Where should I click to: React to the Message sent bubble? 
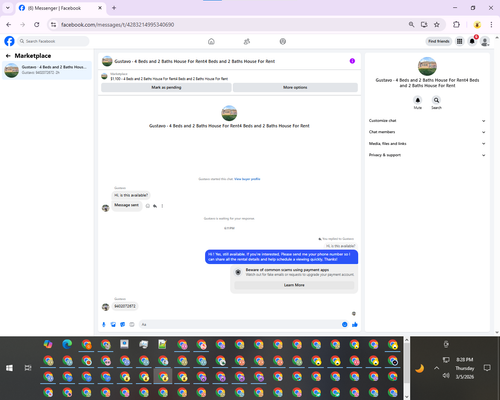pyautogui.click(x=148, y=206)
